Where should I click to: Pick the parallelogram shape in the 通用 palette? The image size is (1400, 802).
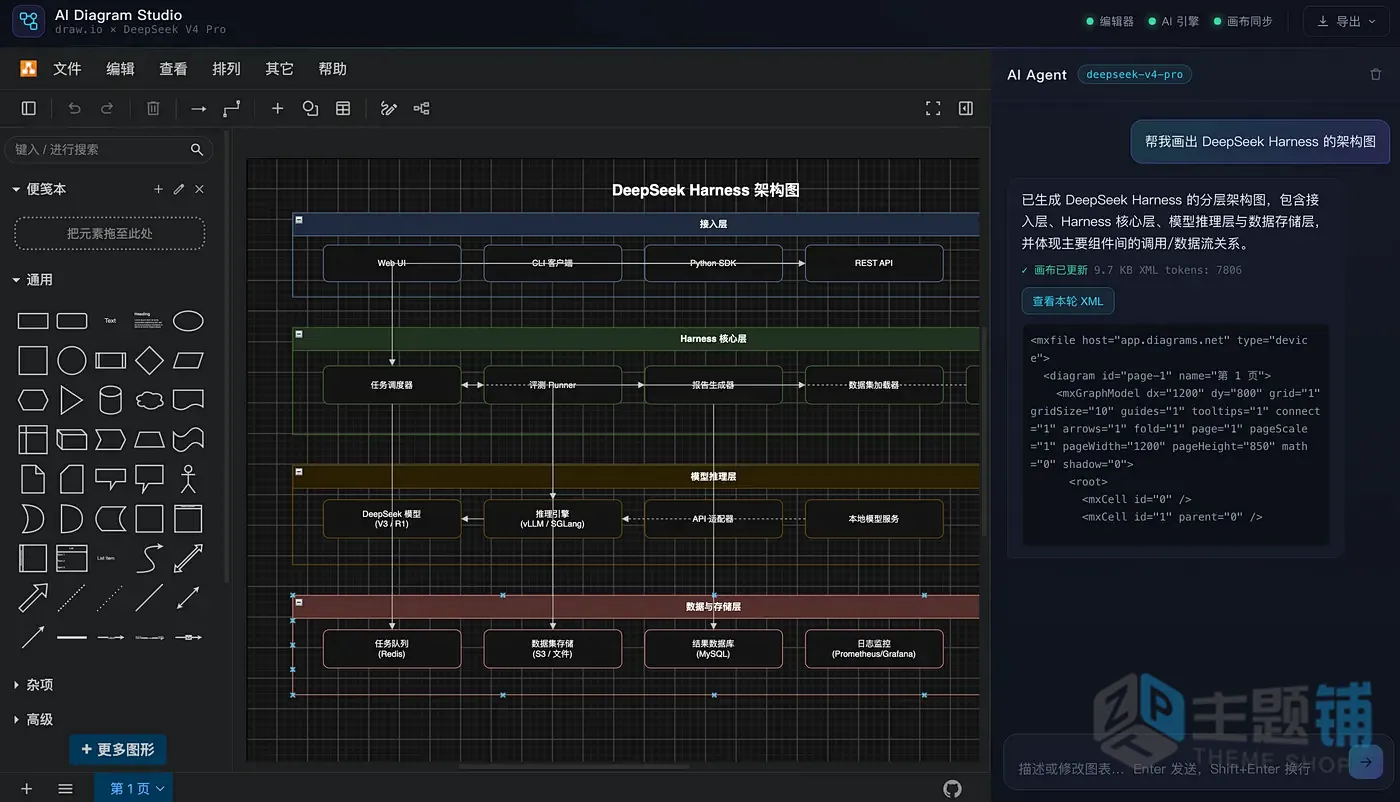pos(188,360)
